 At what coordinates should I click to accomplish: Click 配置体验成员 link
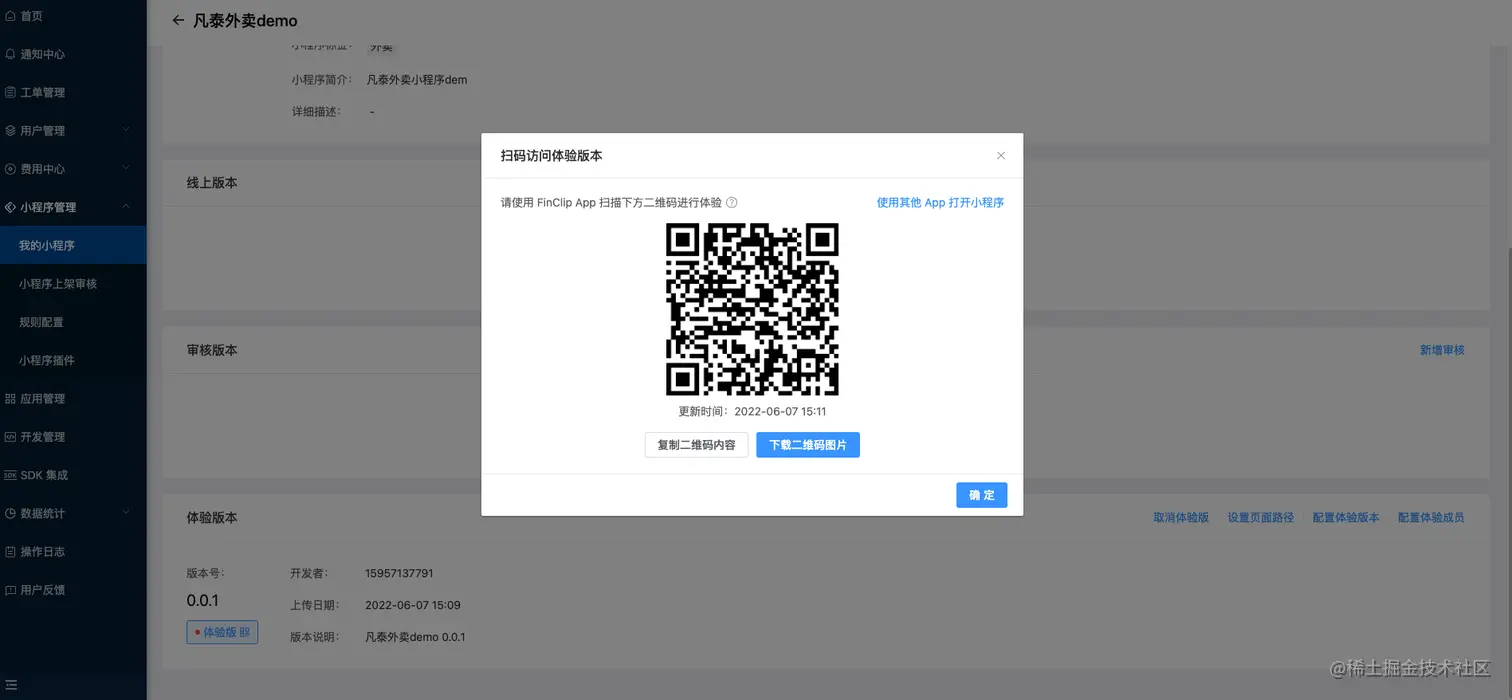[1431, 517]
